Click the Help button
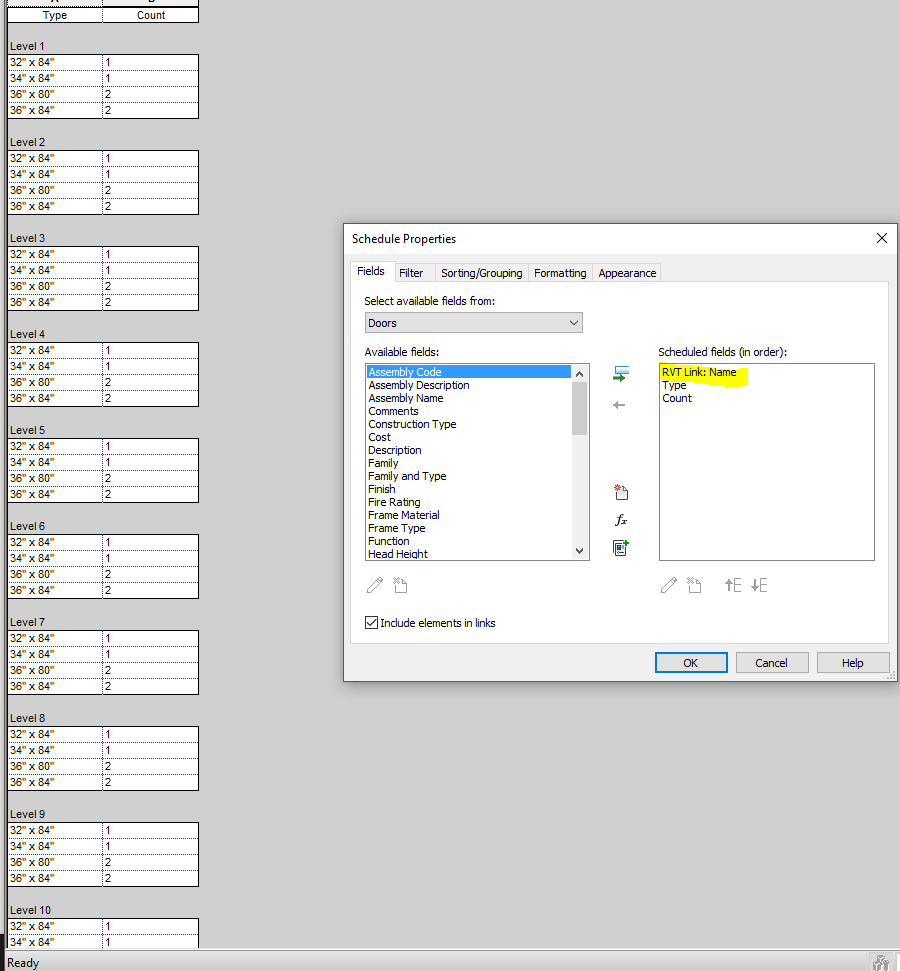 tap(853, 663)
